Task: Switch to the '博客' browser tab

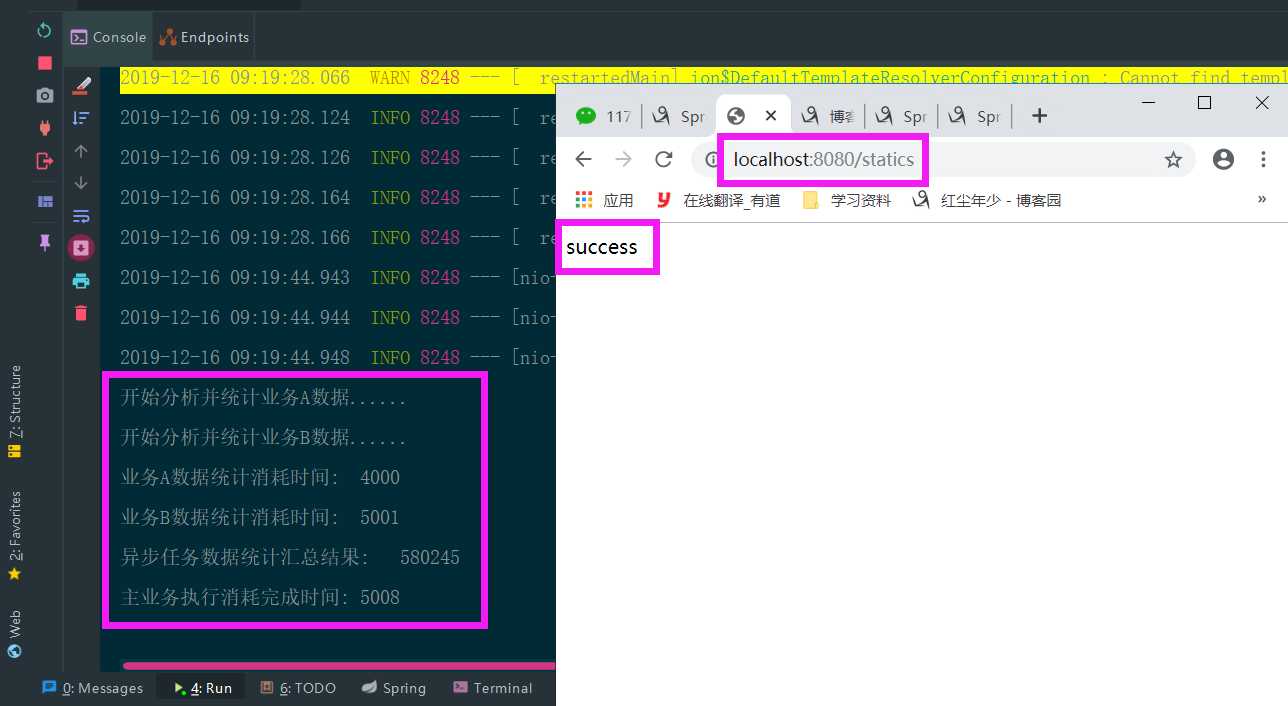Action: (x=826, y=116)
